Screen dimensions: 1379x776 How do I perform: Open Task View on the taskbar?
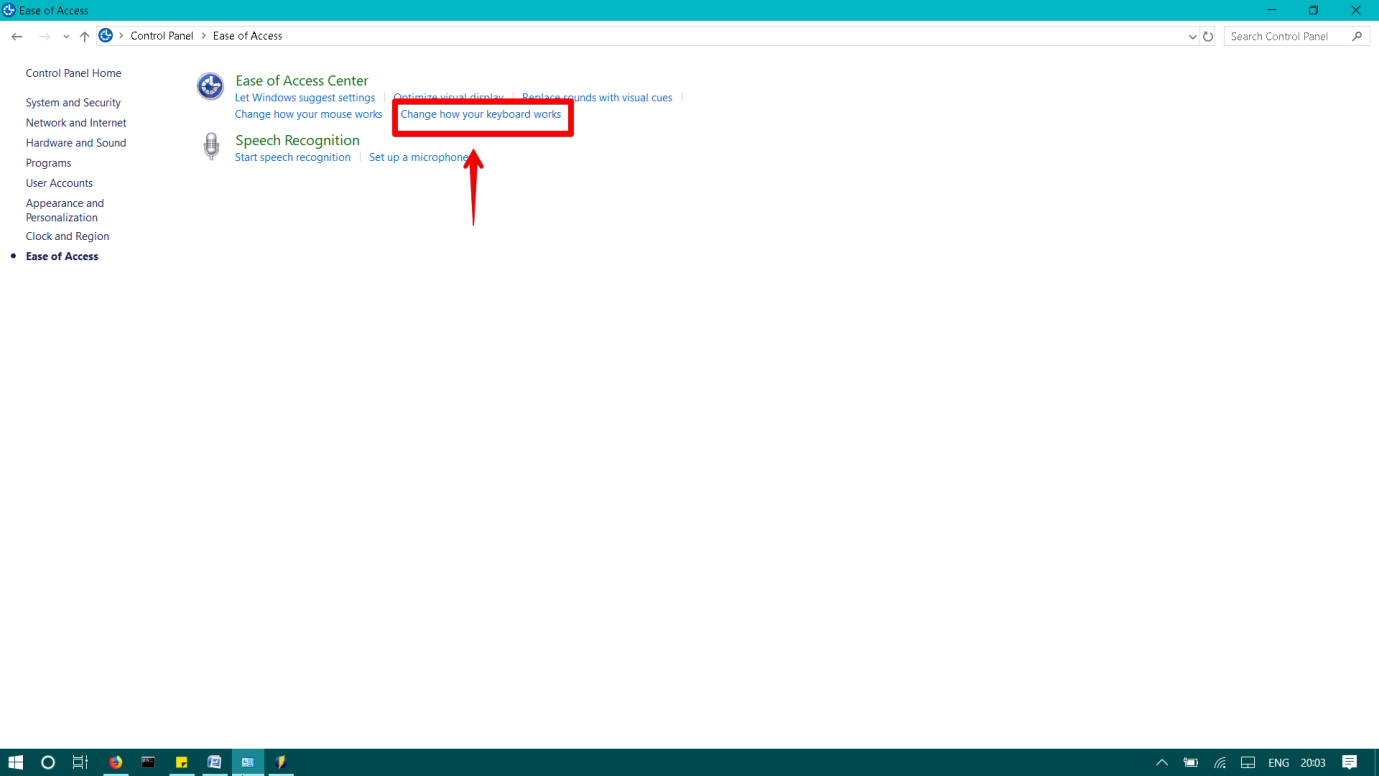[x=80, y=762]
